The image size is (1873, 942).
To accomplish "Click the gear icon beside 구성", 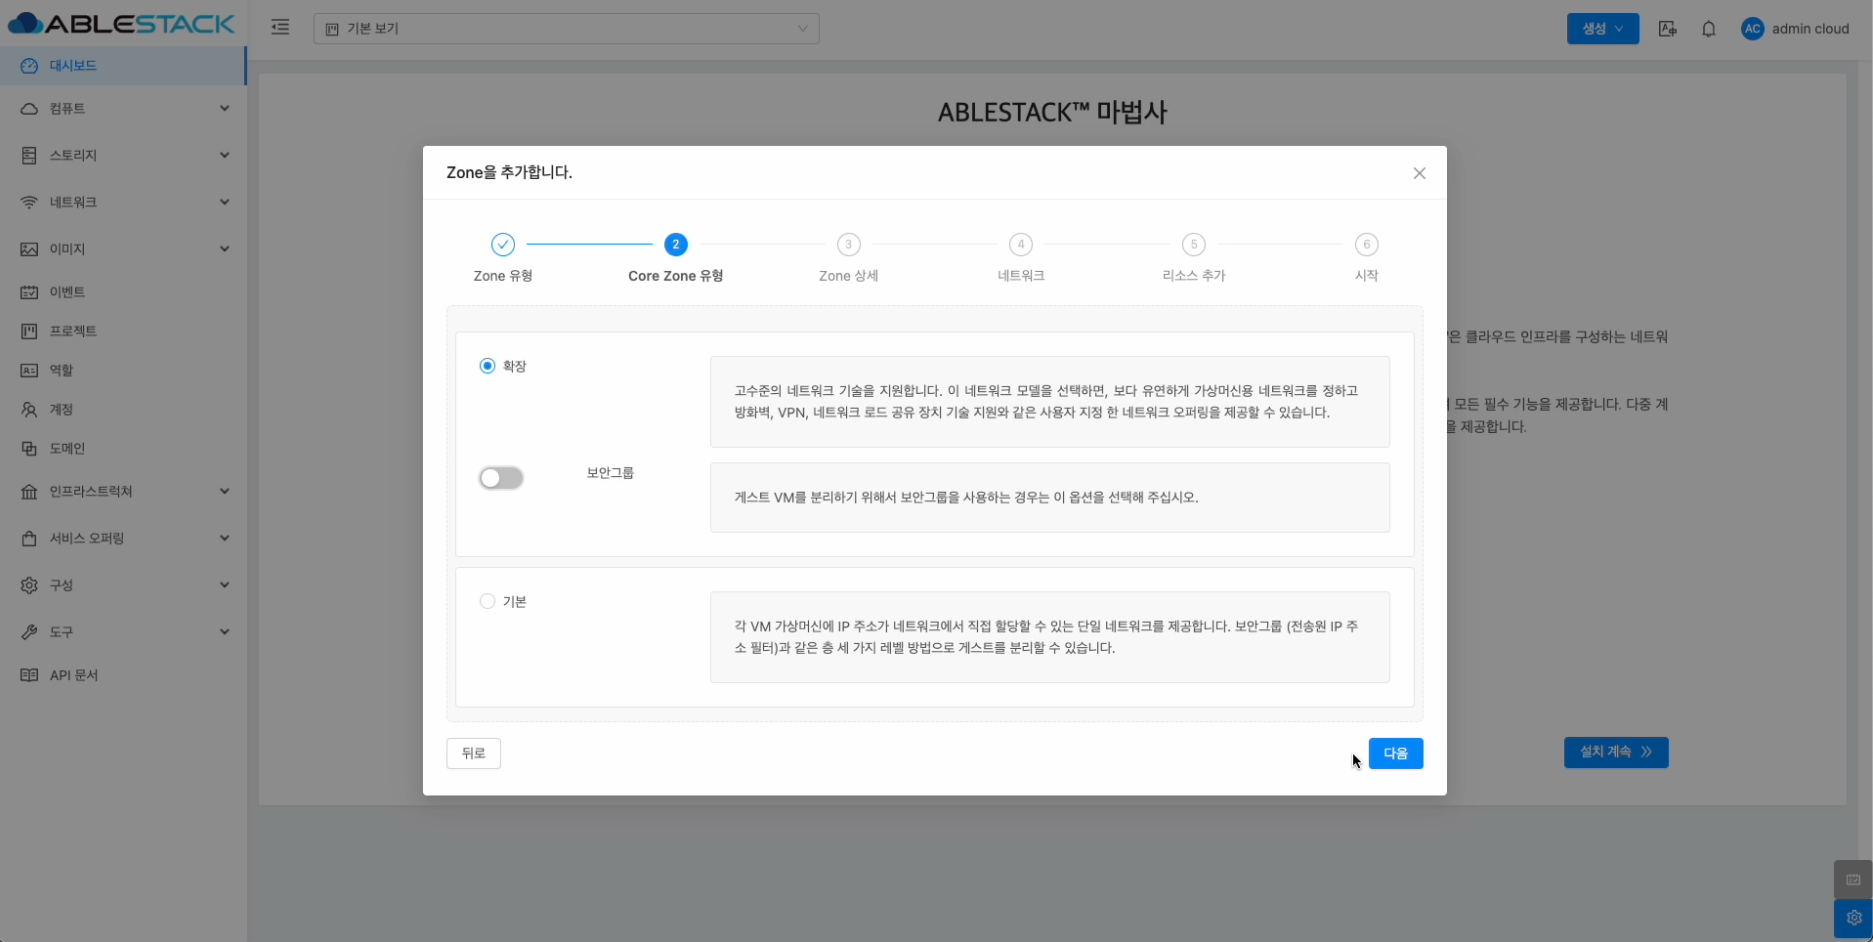I will pyautogui.click(x=29, y=586).
